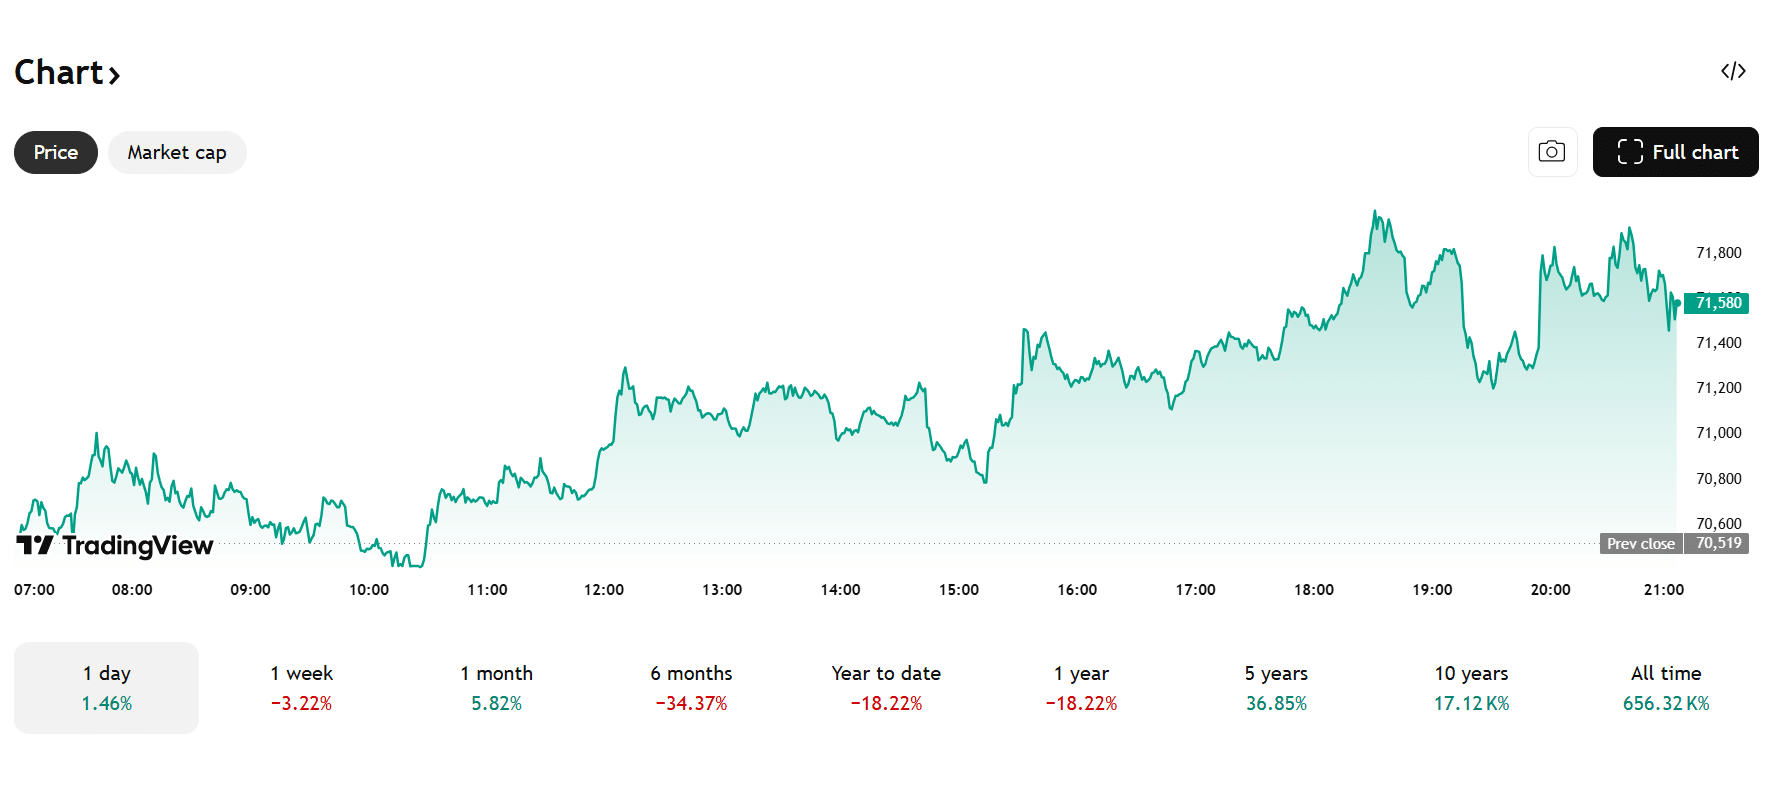The height and width of the screenshot is (786, 1772).
Task: Take a chart snapshot with camera icon
Action: [x=1552, y=152]
